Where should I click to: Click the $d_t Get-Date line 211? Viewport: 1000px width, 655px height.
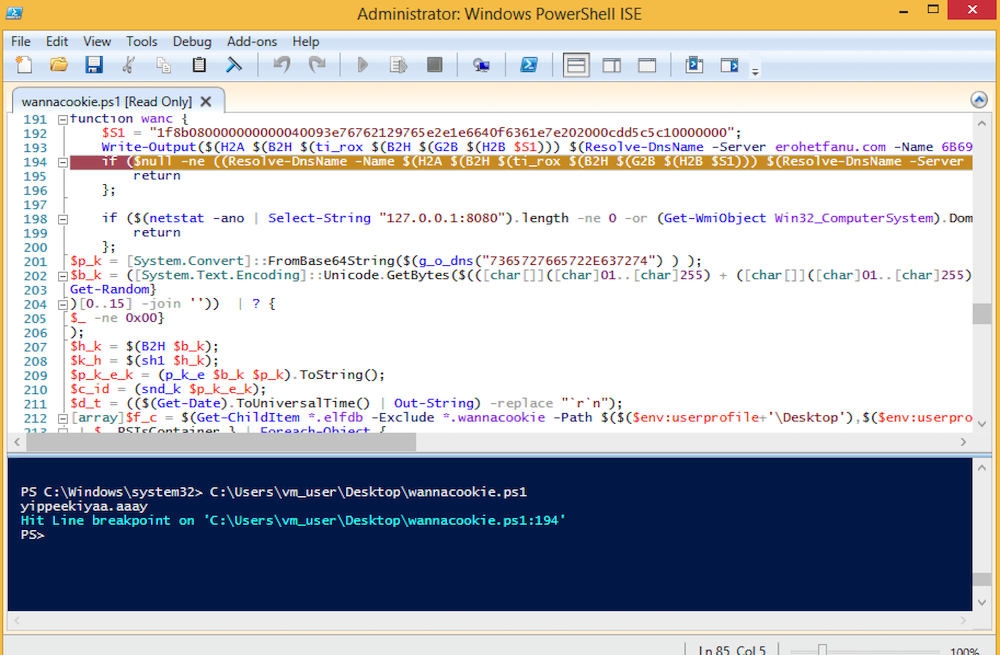(346, 403)
